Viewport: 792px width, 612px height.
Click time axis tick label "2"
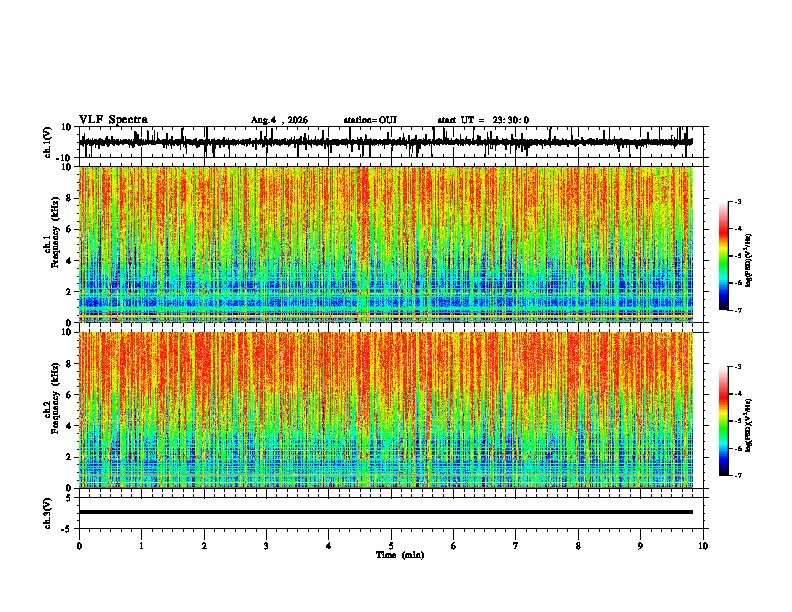click(204, 546)
